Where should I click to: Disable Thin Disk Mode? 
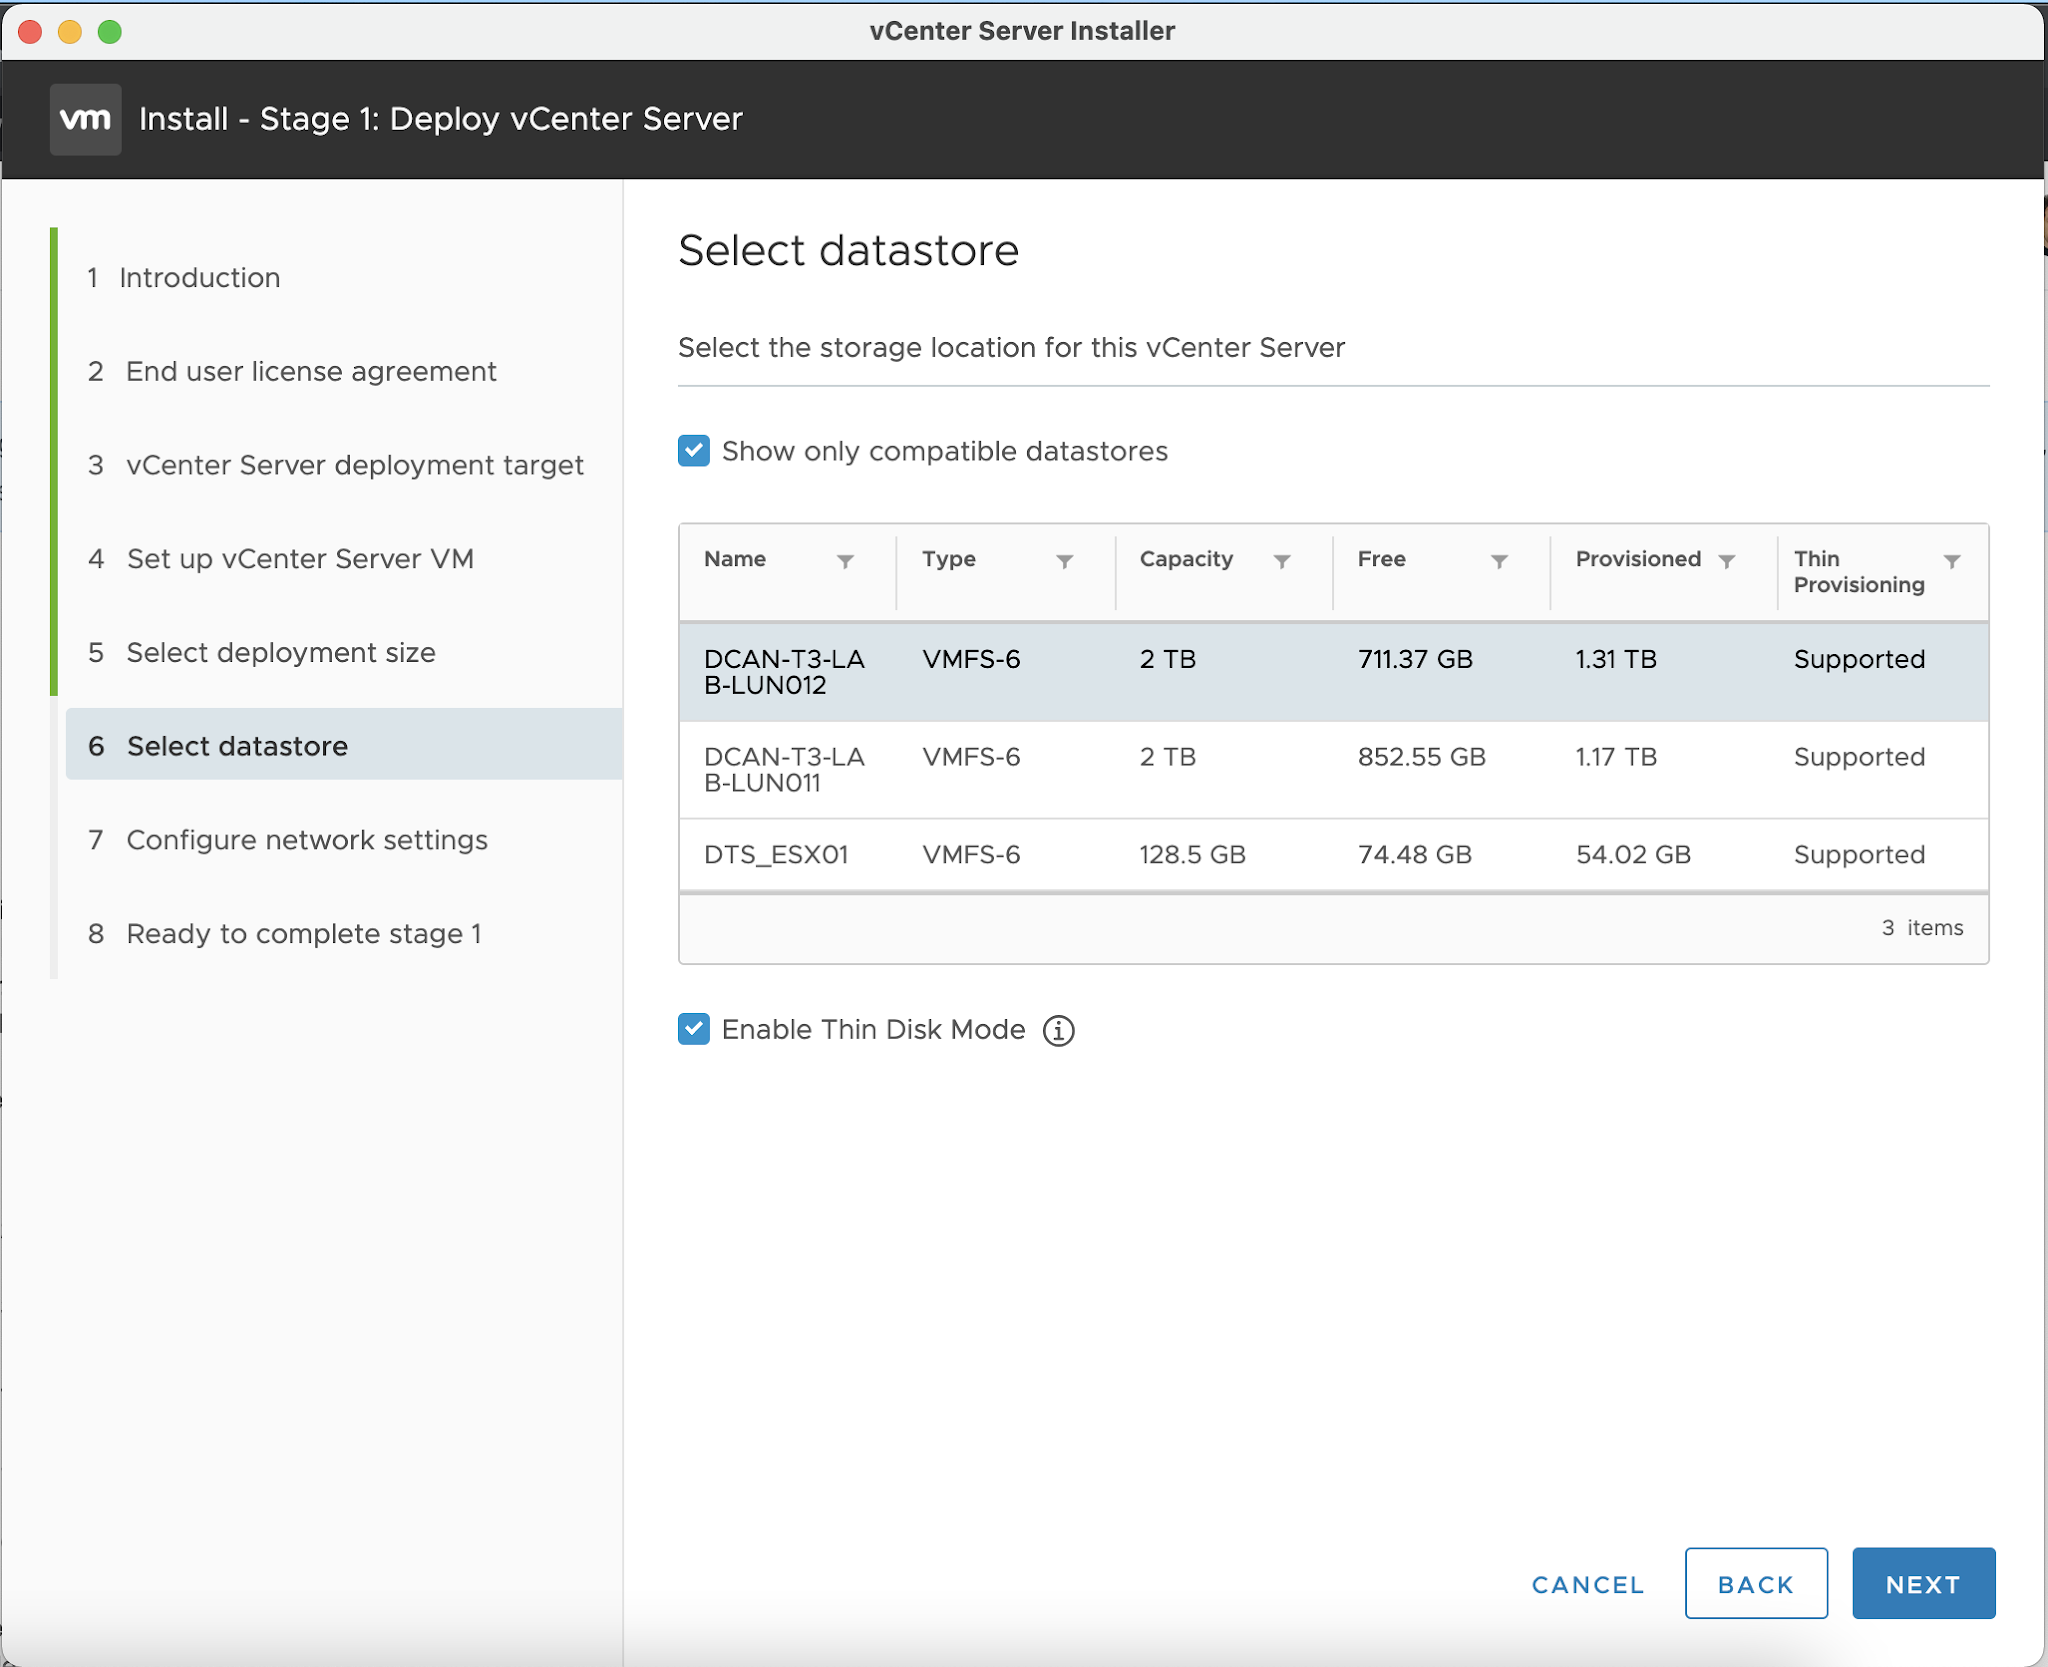[x=694, y=1029]
